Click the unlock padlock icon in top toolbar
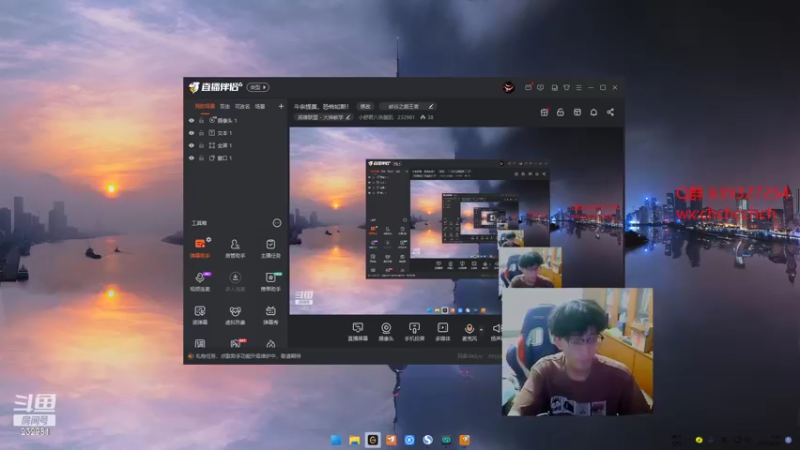This screenshot has height=450, width=800. (x=560, y=112)
